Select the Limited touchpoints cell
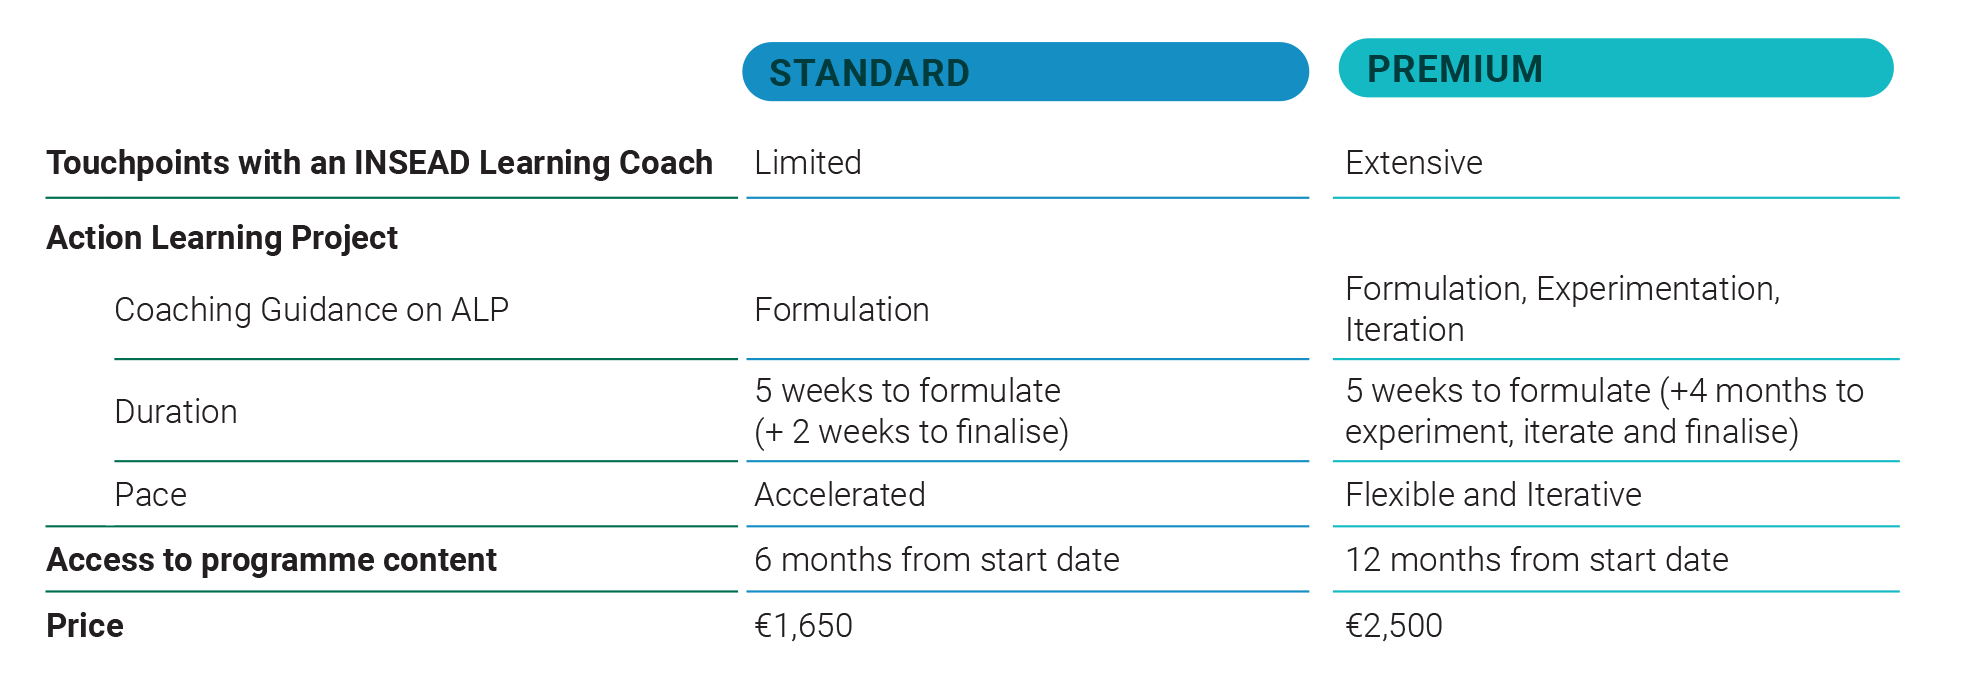 click(808, 163)
